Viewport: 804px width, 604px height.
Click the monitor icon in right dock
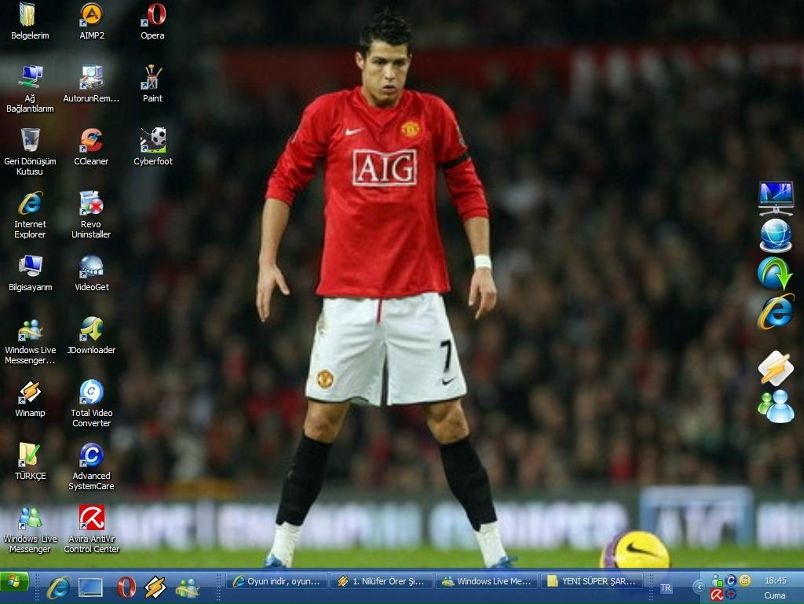[775, 197]
